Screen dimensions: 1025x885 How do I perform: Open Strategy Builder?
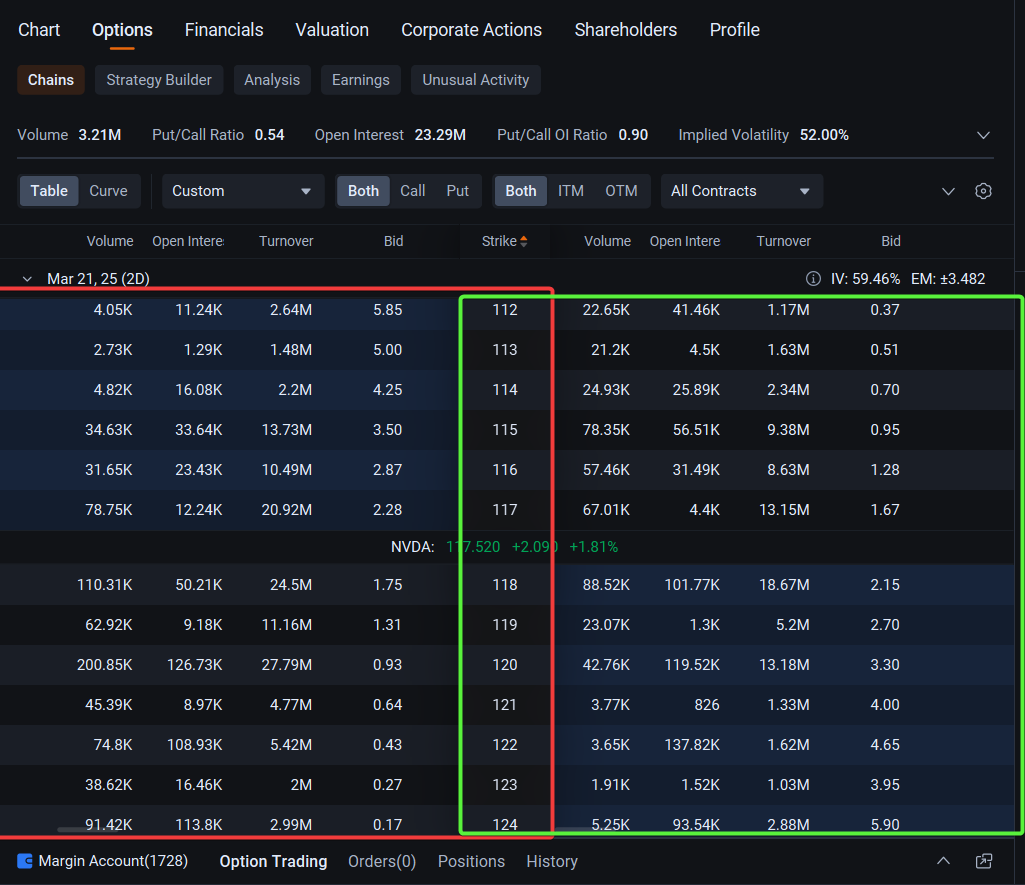pos(159,80)
